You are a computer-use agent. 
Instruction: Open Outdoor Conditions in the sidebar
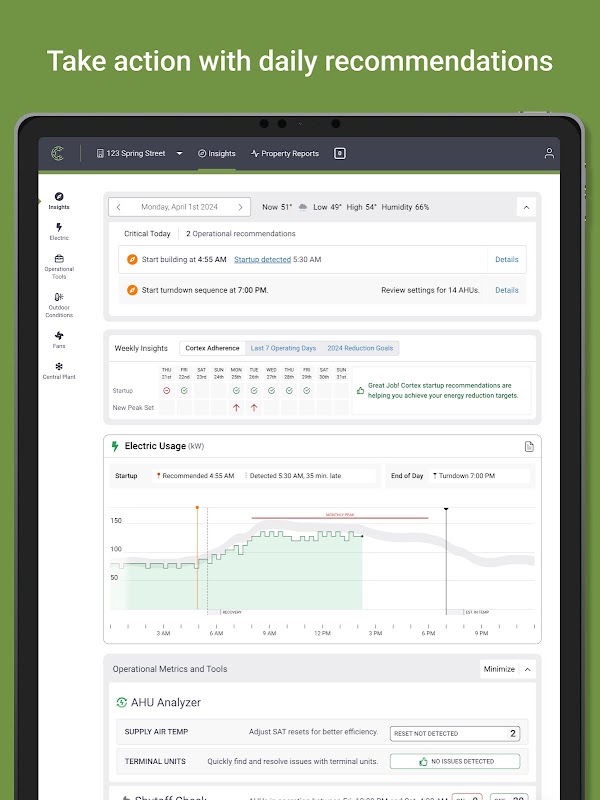[x=59, y=305]
